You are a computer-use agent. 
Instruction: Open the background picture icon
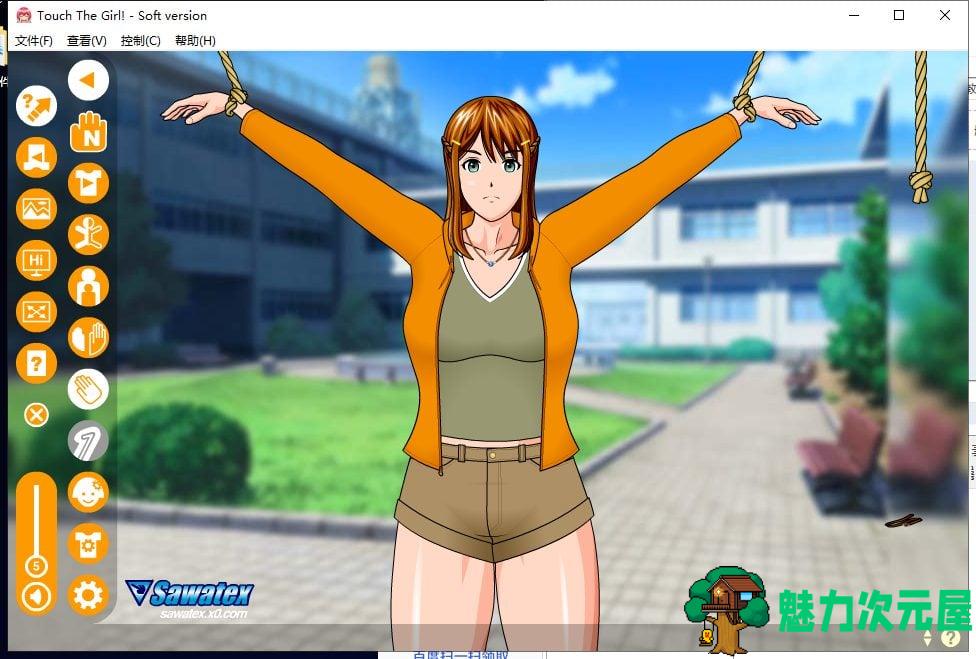(36, 209)
